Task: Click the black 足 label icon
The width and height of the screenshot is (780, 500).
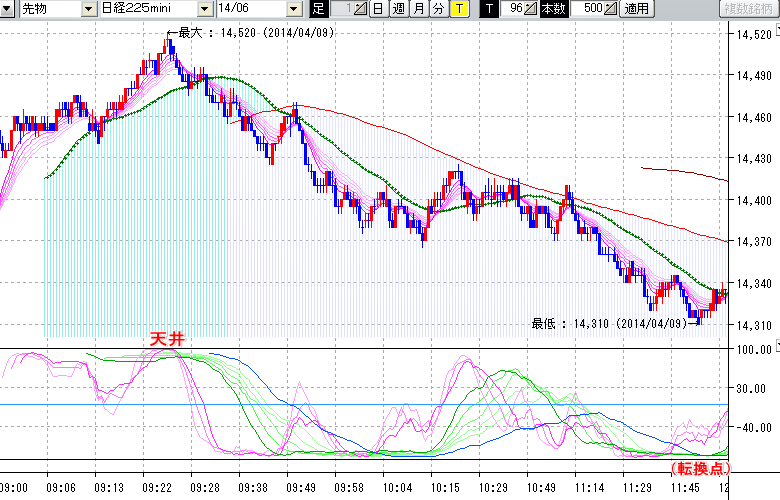Action: pyautogui.click(x=318, y=9)
